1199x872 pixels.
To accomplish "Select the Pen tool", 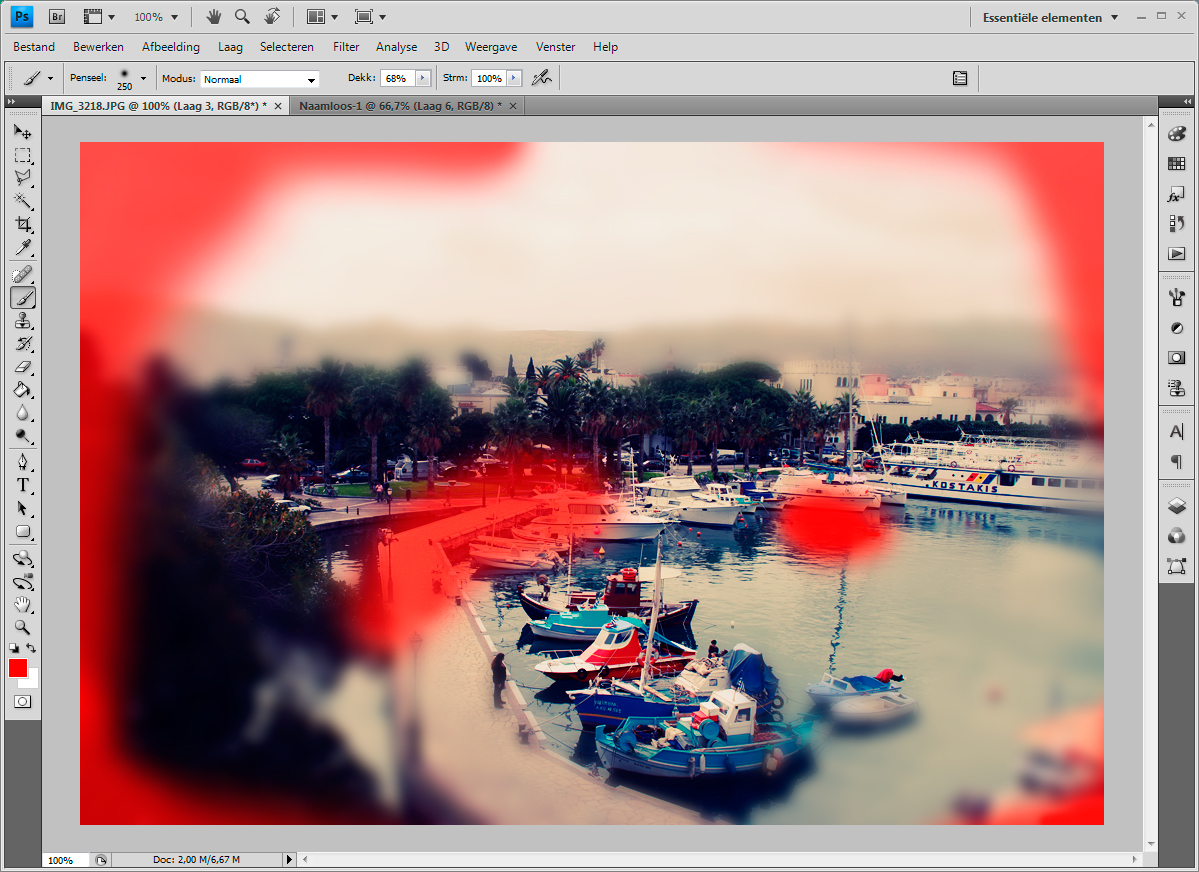I will click(23, 462).
